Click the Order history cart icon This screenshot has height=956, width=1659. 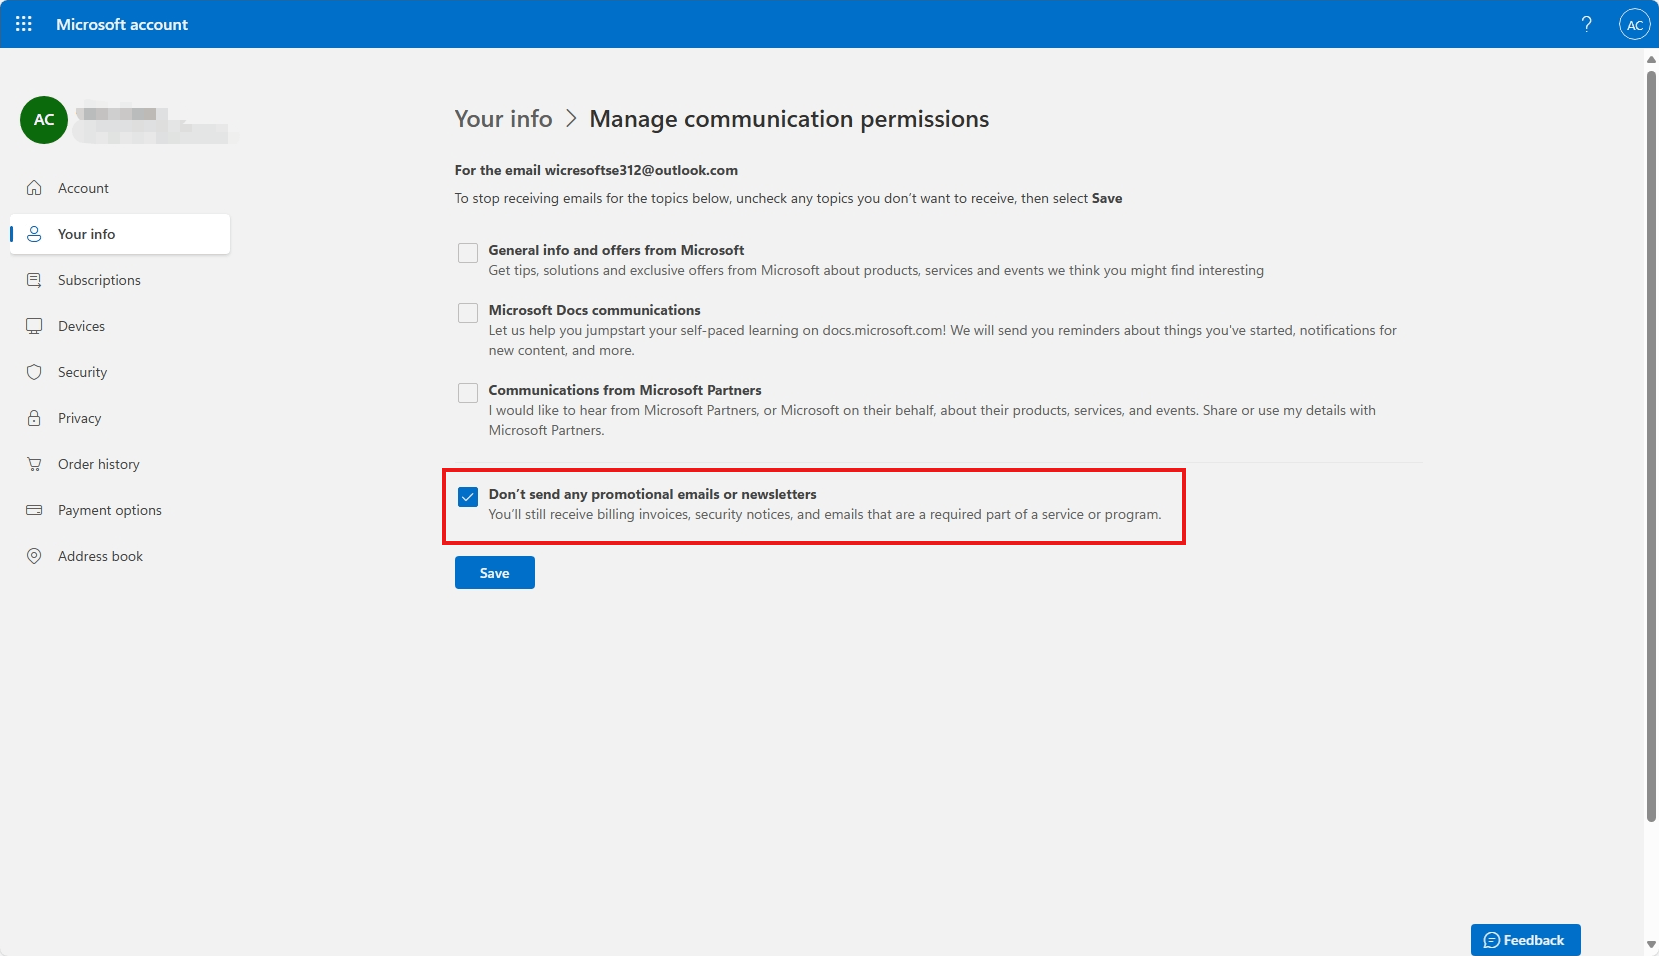point(34,464)
